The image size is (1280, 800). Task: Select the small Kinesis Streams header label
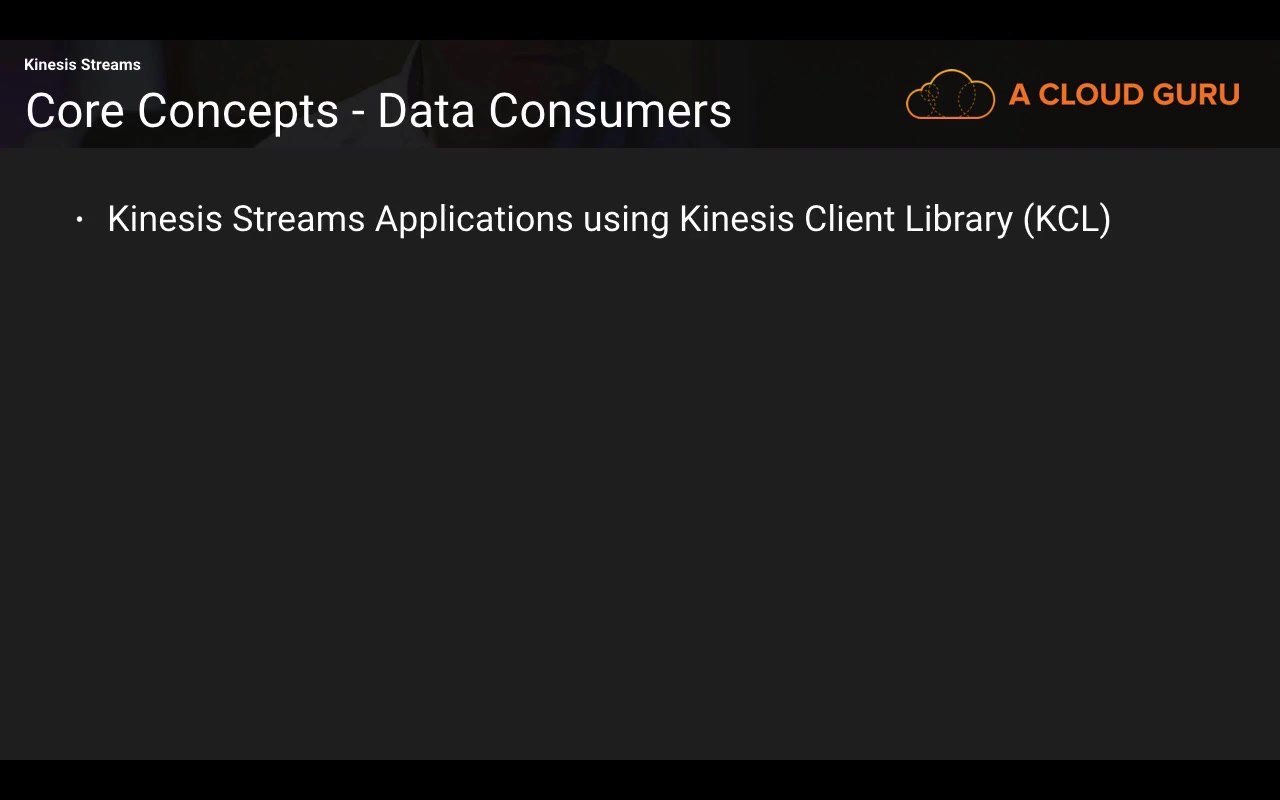[82, 65]
